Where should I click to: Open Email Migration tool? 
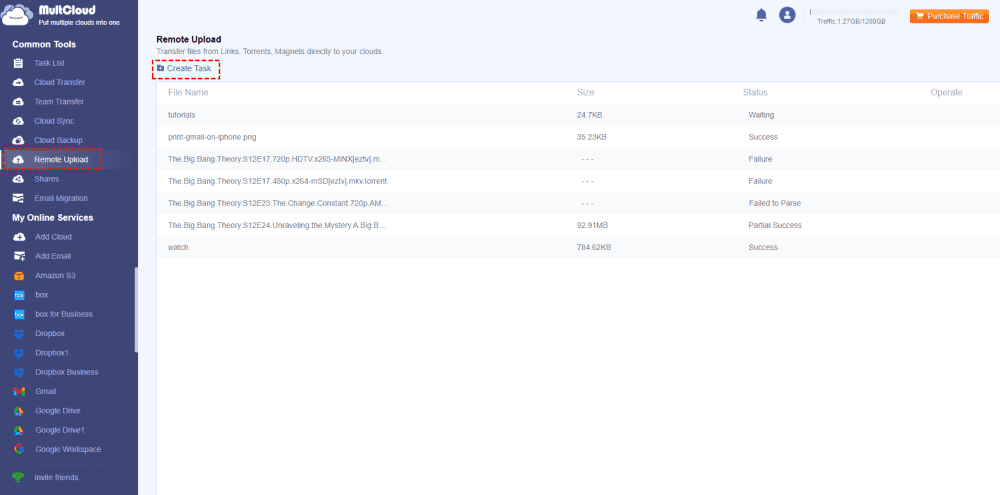coord(61,198)
